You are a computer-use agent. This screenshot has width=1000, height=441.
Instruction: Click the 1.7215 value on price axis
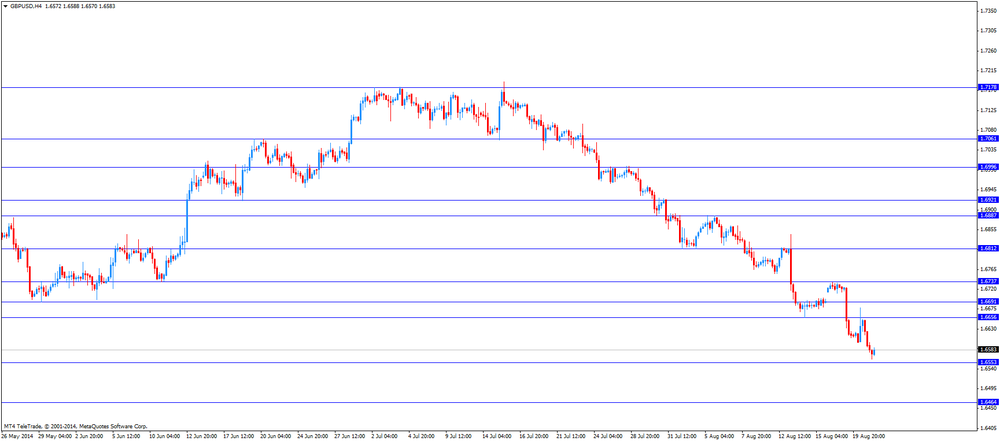click(990, 70)
